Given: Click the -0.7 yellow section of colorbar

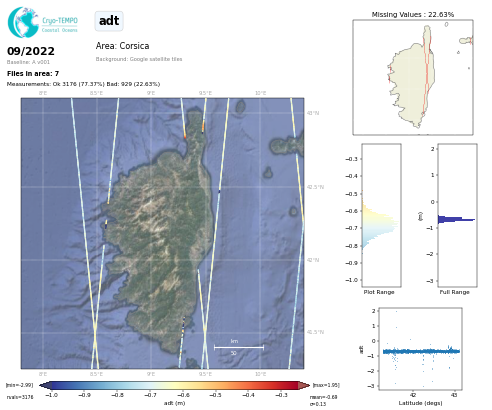Looking at the screenshot, I should click(150, 385).
